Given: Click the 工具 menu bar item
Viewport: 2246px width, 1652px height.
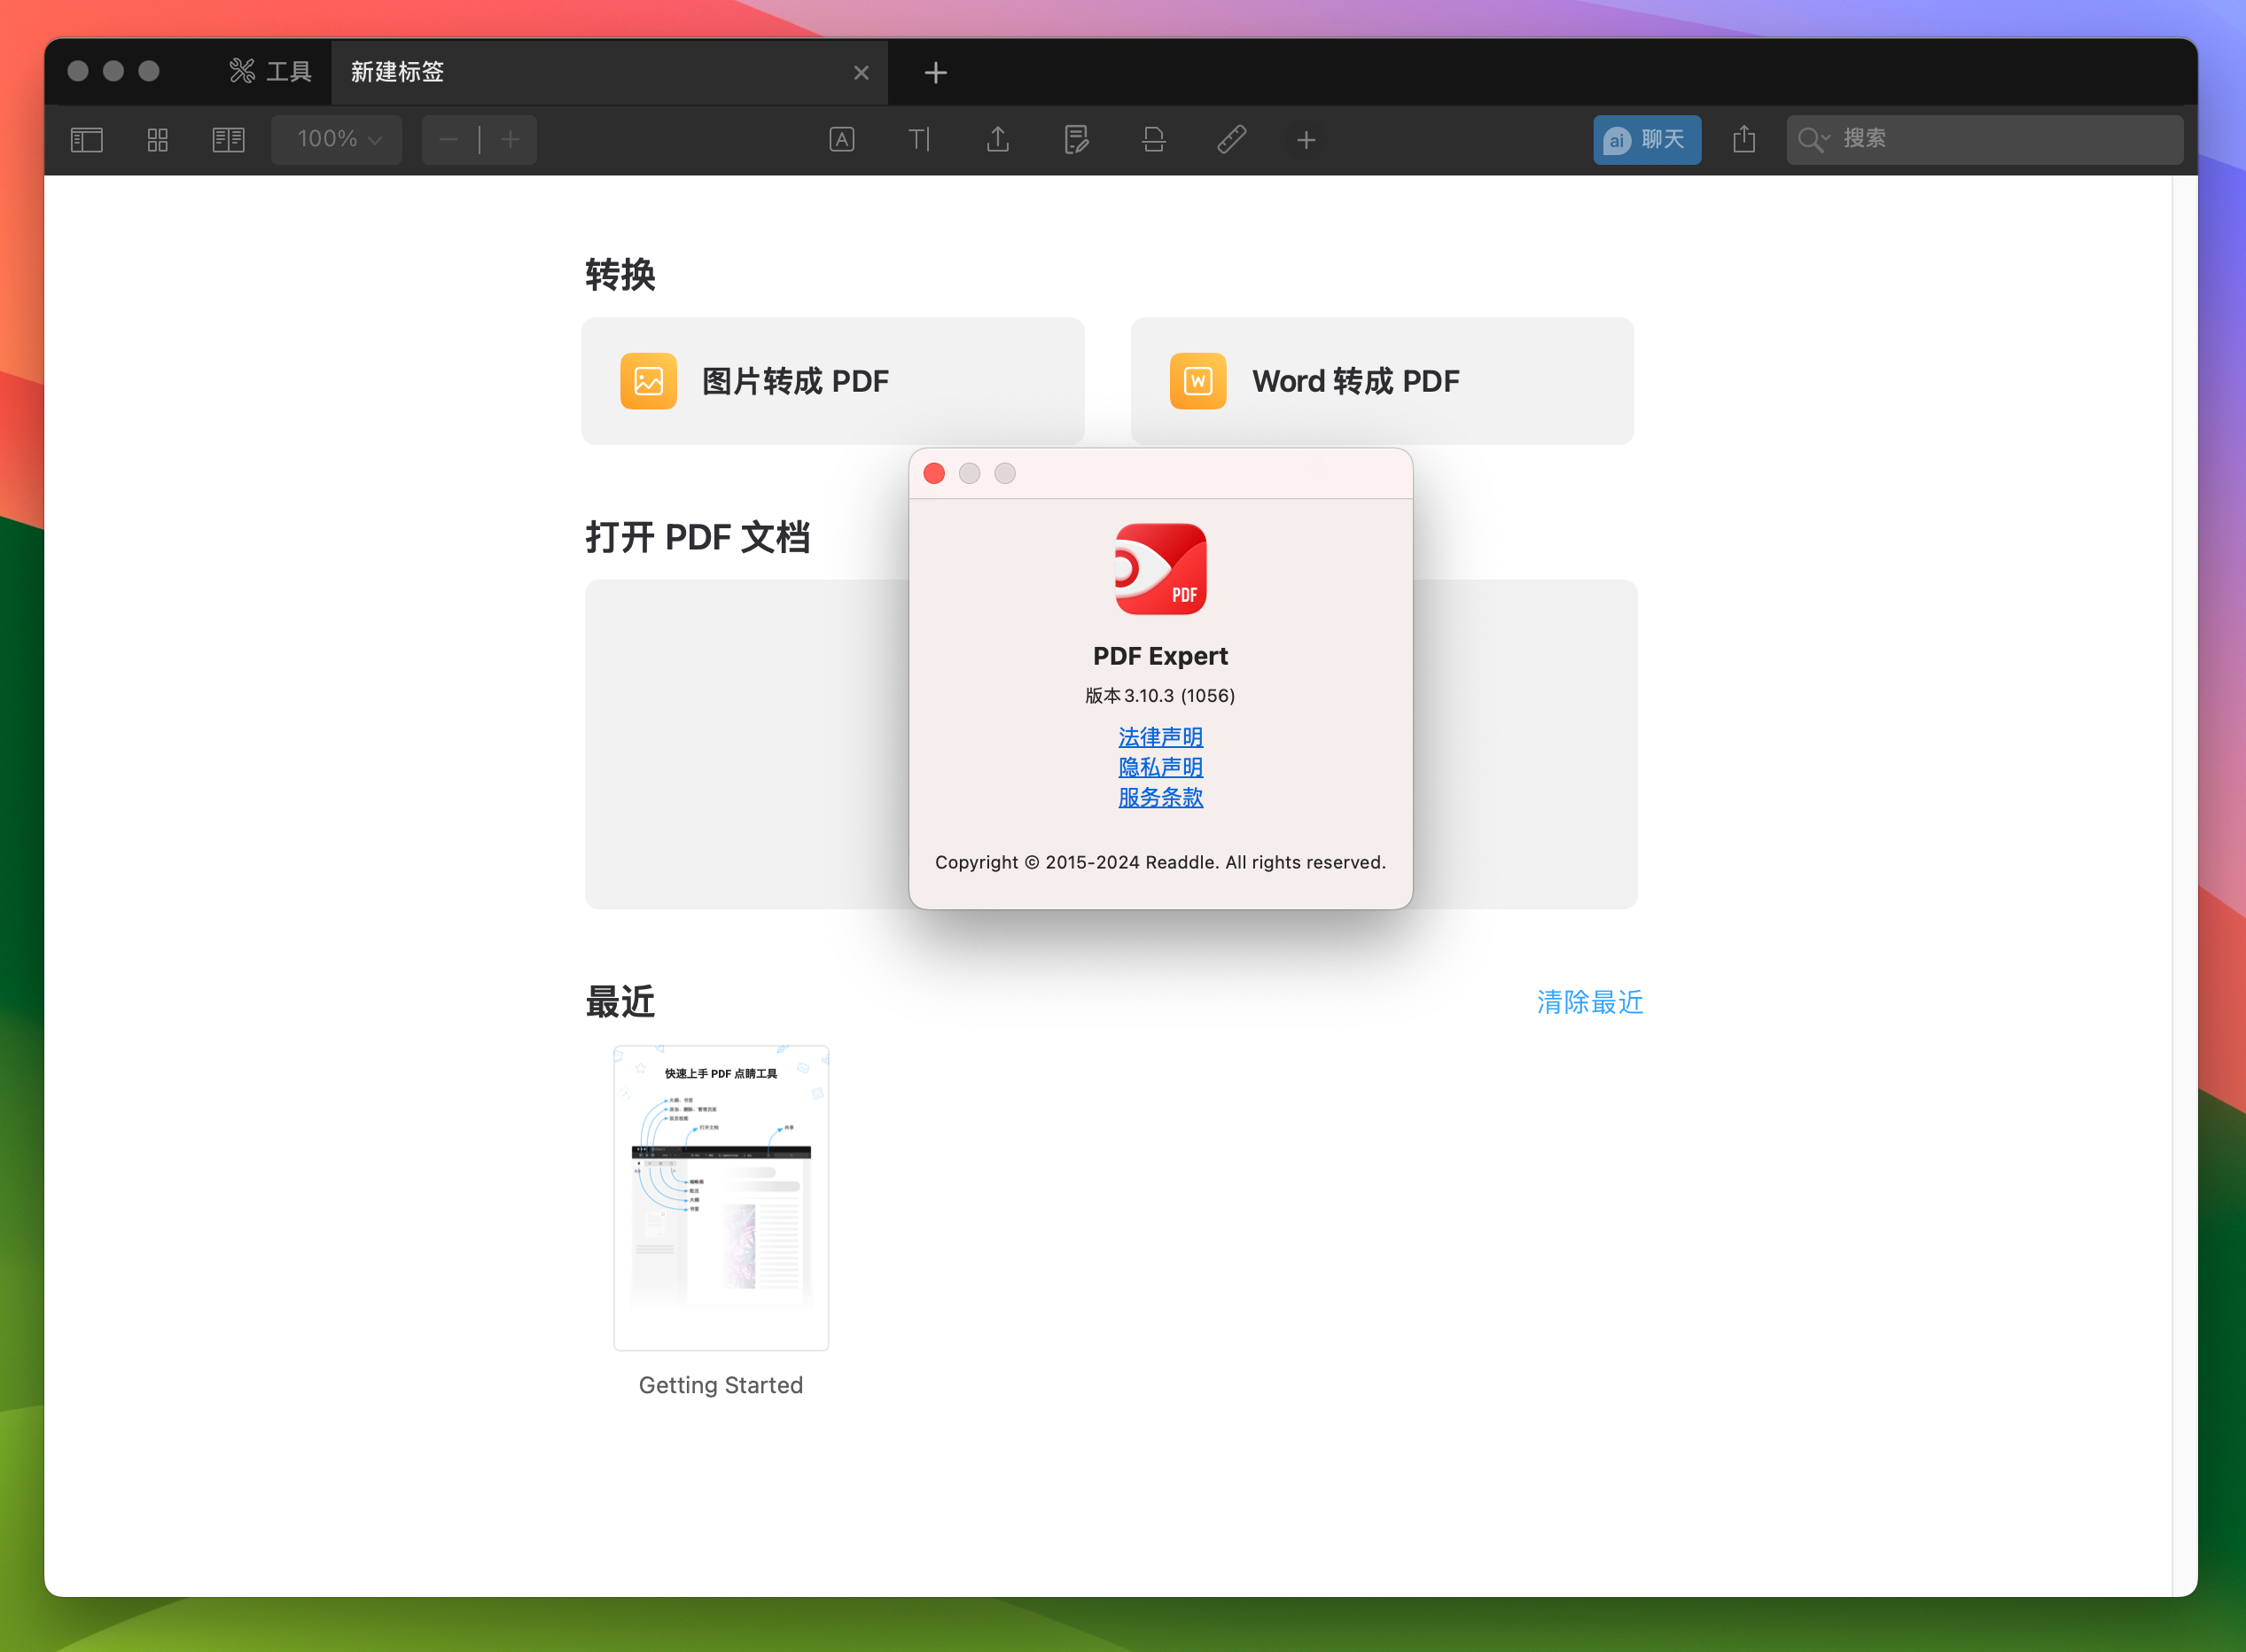Looking at the screenshot, I should (270, 72).
